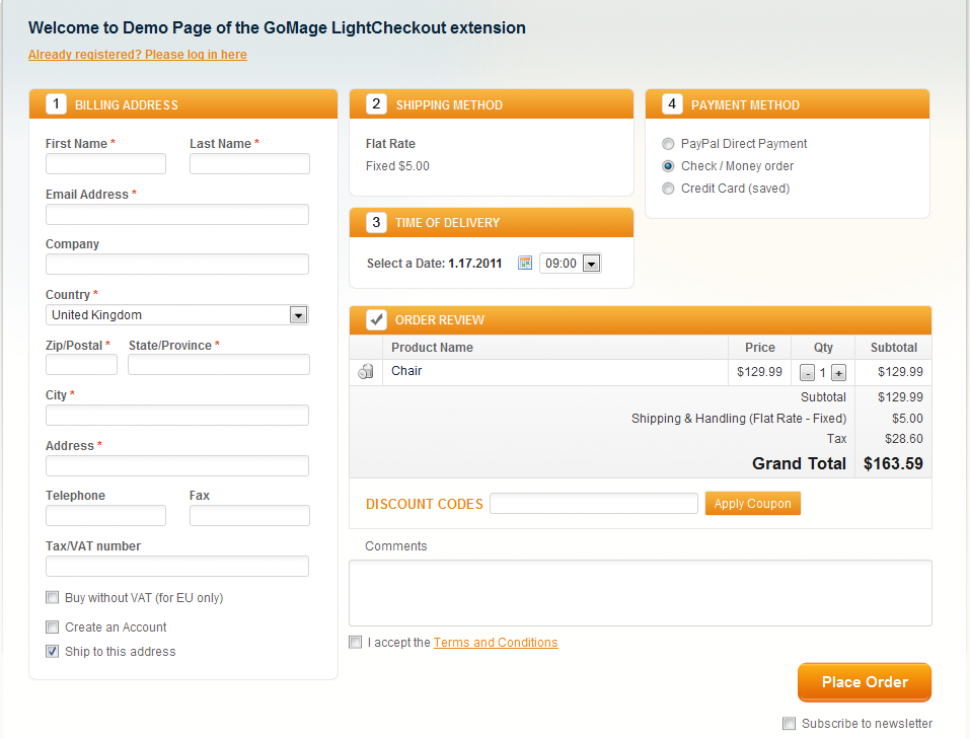Focus the Email Address input field
The image size is (970, 739).
click(177, 215)
